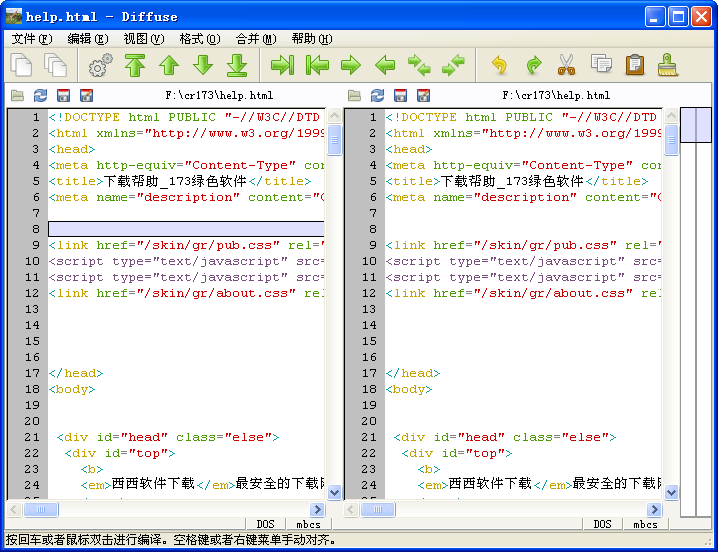Click the right pane vertical scrollbar down arrow
718x552 pixels.
pos(672,492)
